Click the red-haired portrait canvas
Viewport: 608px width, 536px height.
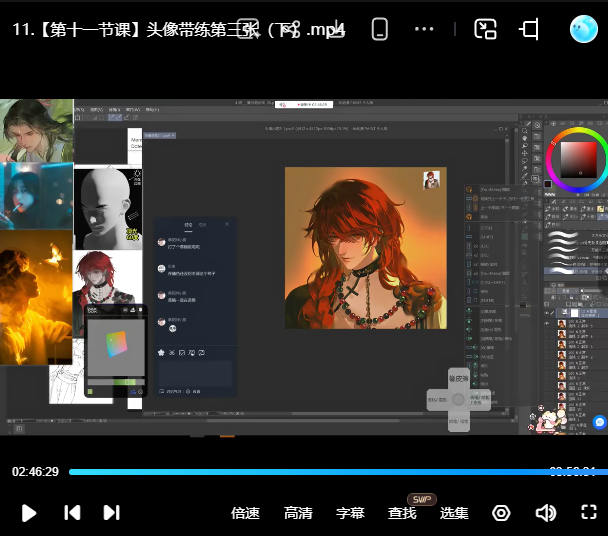point(366,248)
